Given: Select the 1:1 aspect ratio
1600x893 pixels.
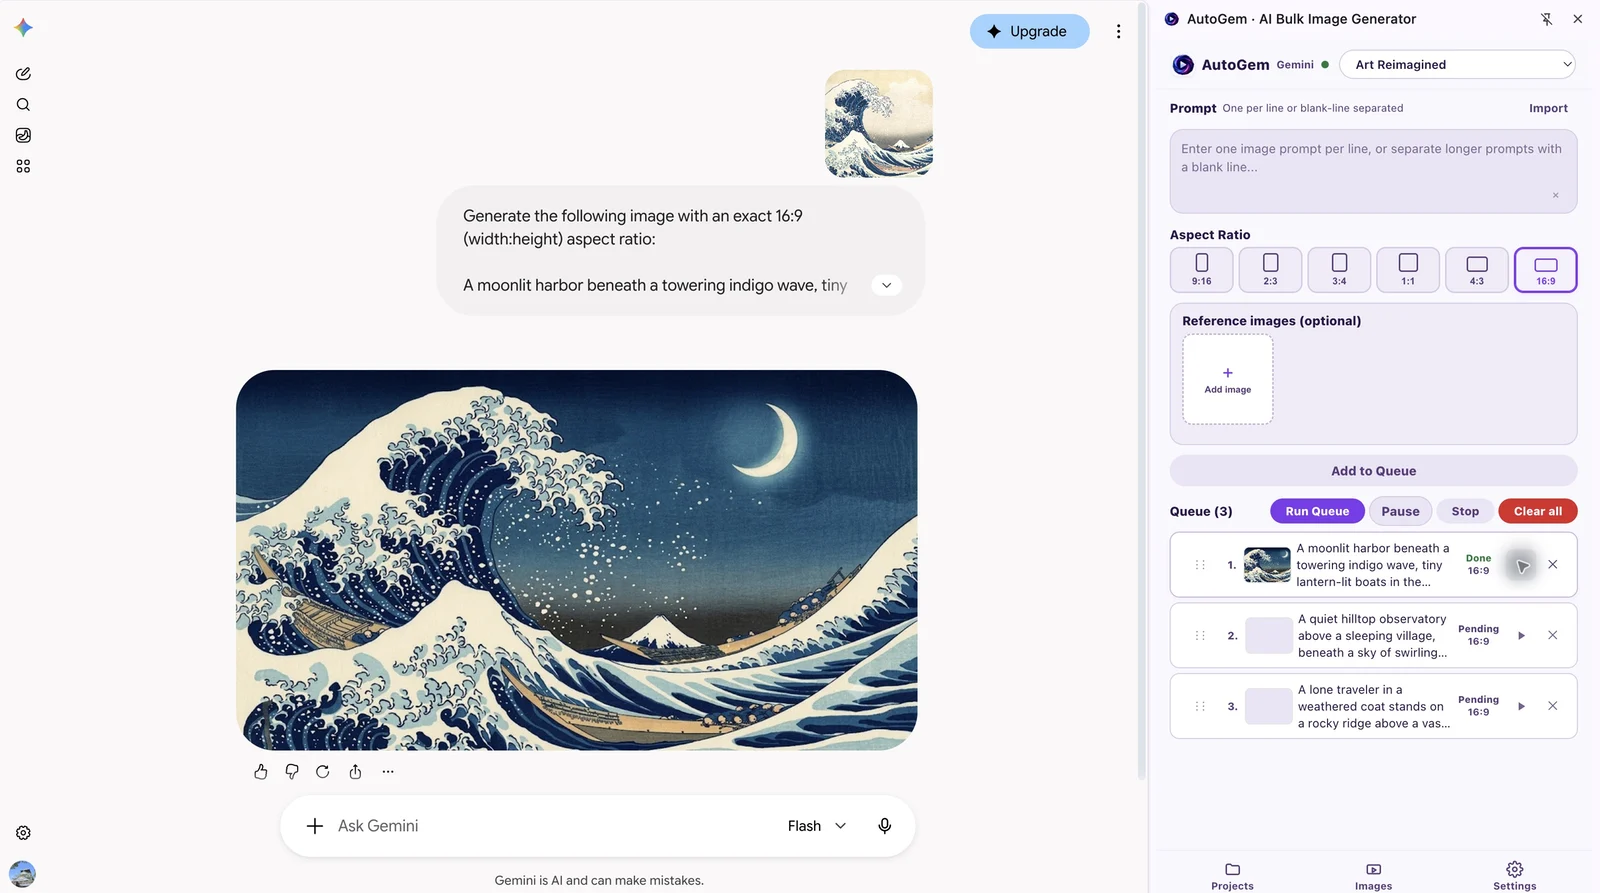Looking at the screenshot, I should click(x=1408, y=270).
